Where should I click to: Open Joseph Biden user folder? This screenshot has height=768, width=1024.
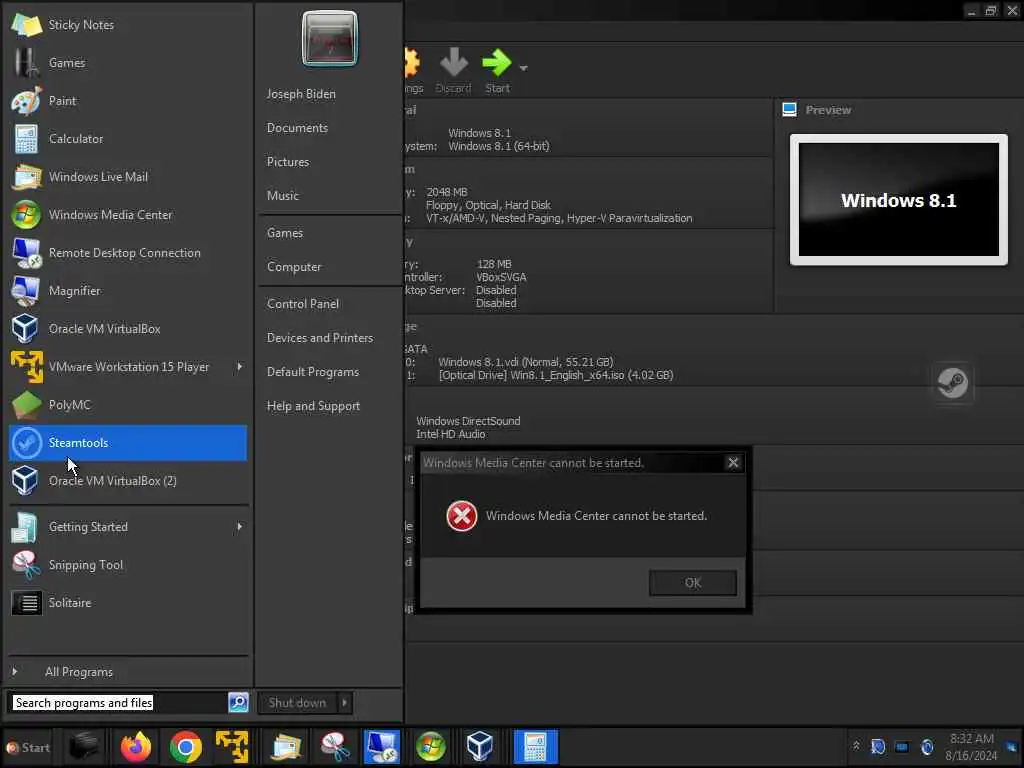[301, 94]
